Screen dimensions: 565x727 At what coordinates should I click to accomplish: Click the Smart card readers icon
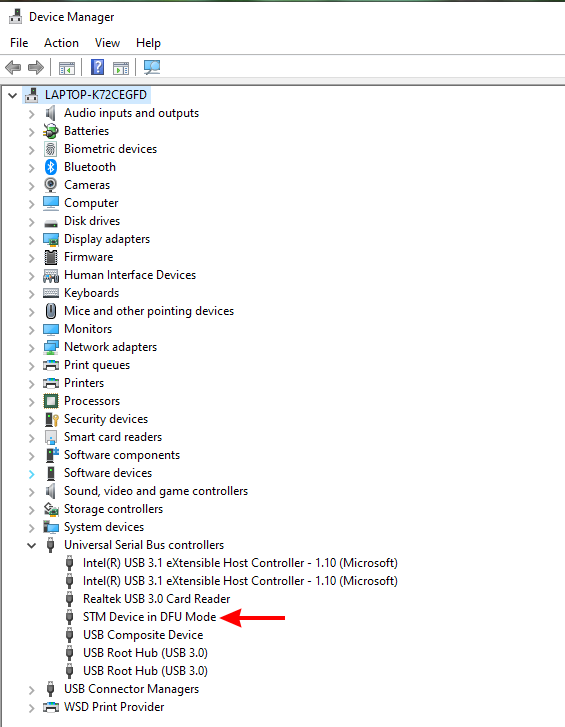coord(51,437)
